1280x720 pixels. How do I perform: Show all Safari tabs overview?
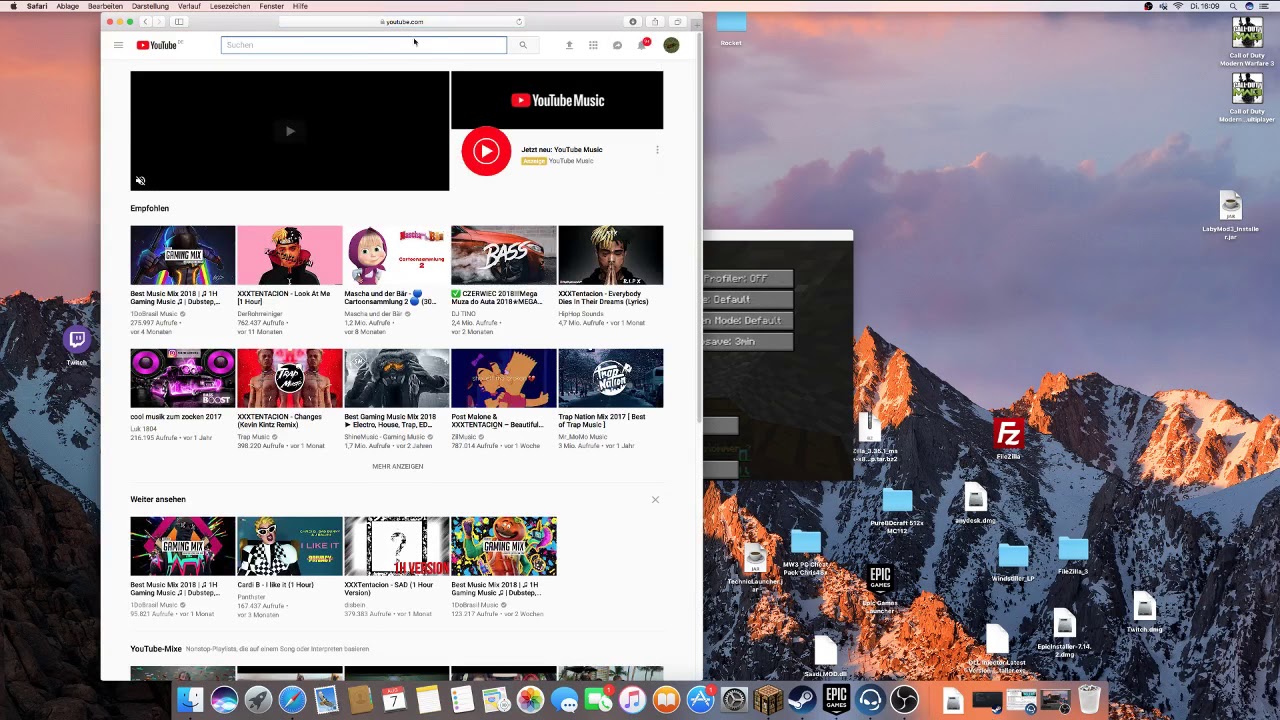point(677,21)
